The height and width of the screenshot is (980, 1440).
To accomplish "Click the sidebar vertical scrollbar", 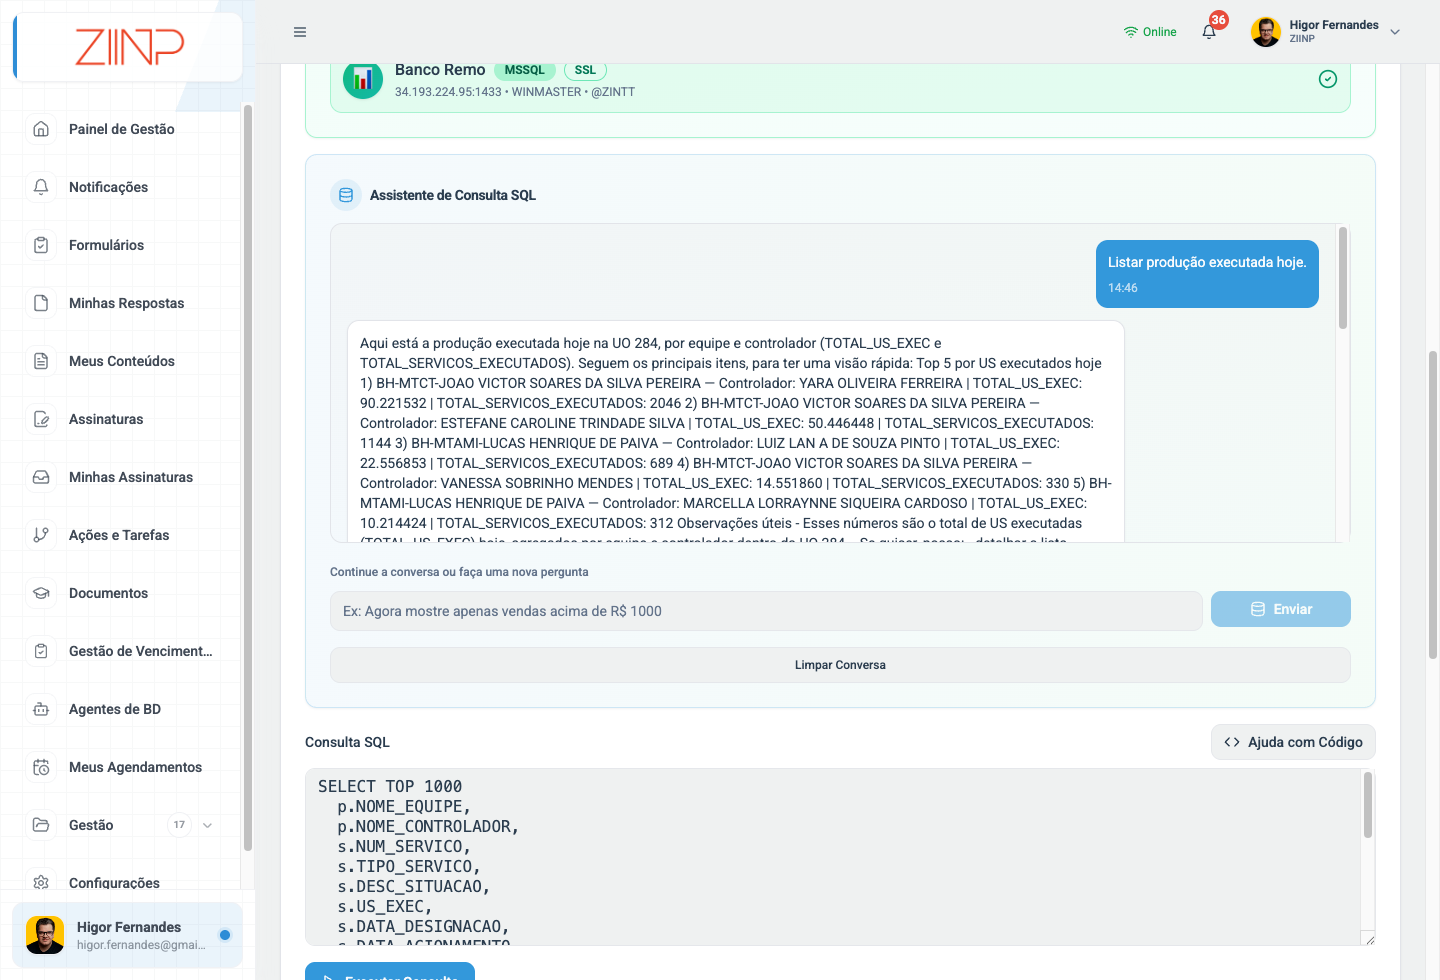I will (247, 478).
